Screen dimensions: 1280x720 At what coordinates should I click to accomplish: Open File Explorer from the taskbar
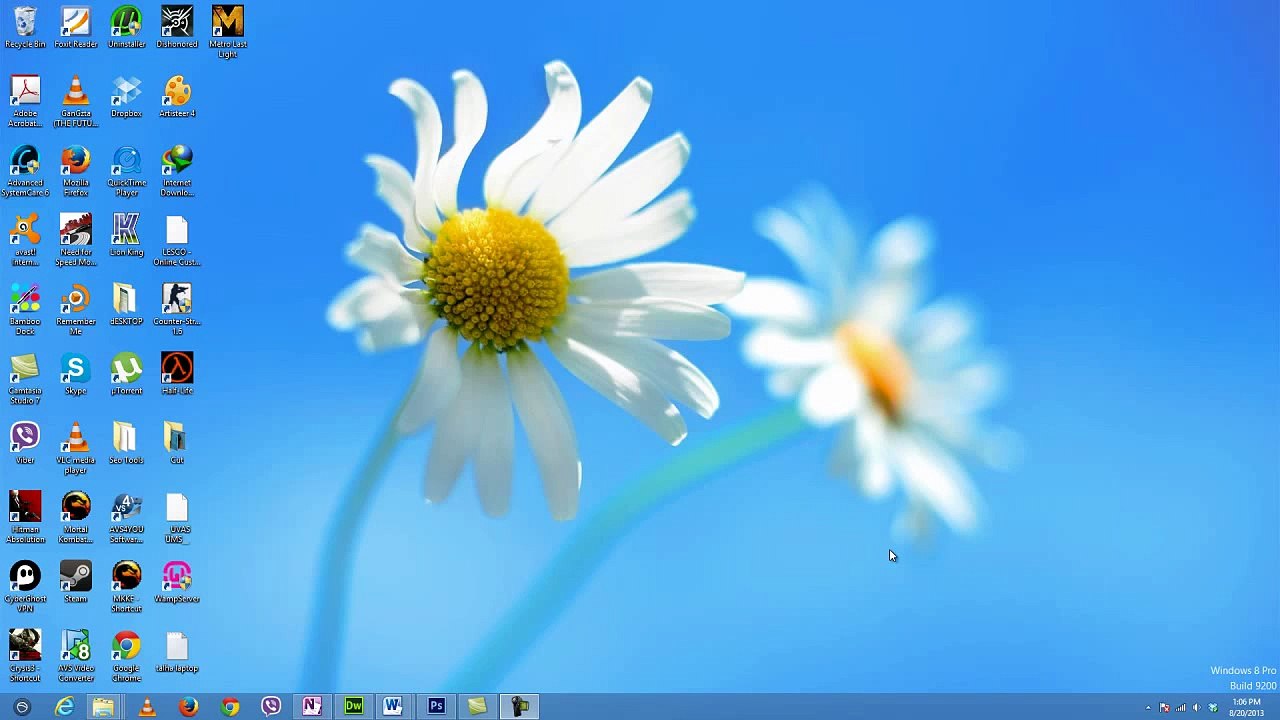pos(103,707)
